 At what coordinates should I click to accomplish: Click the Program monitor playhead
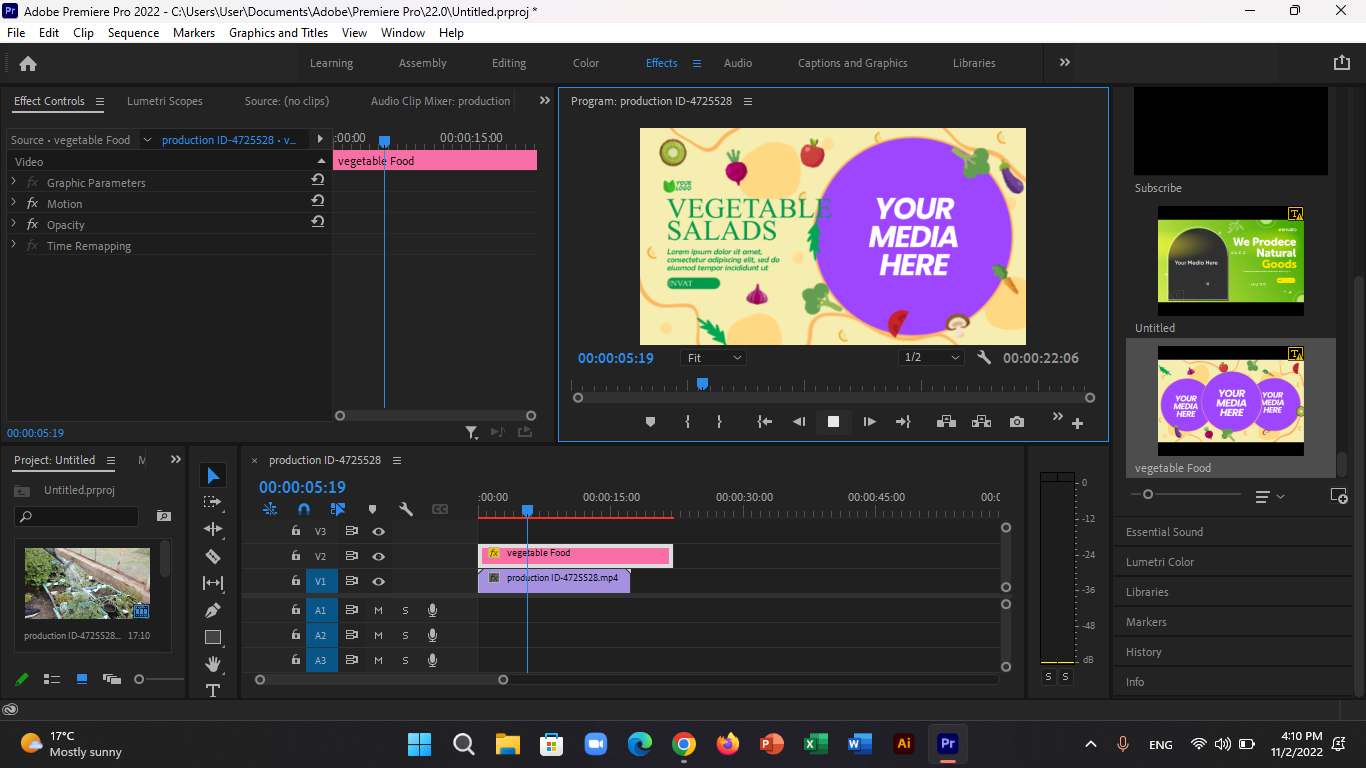coord(702,383)
